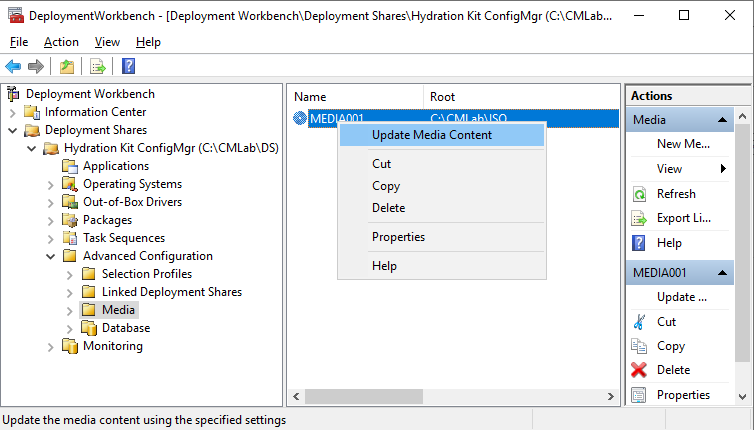Viewport: 754px width, 430px height.
Task: Click the Advanced Configuration folder icon
Action: coord(70,256)
